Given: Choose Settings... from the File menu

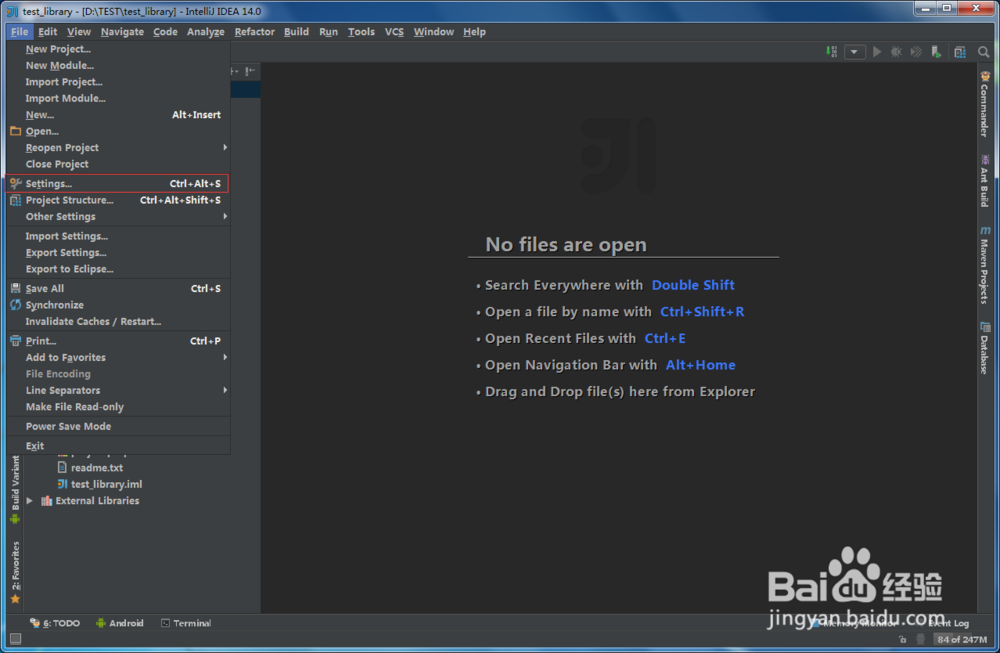Looking at the screenshot, I should pos(117,184).
